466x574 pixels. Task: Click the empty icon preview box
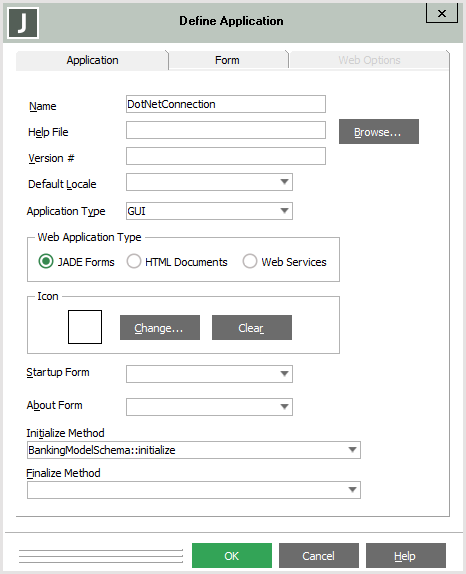(x=85, y=327)
